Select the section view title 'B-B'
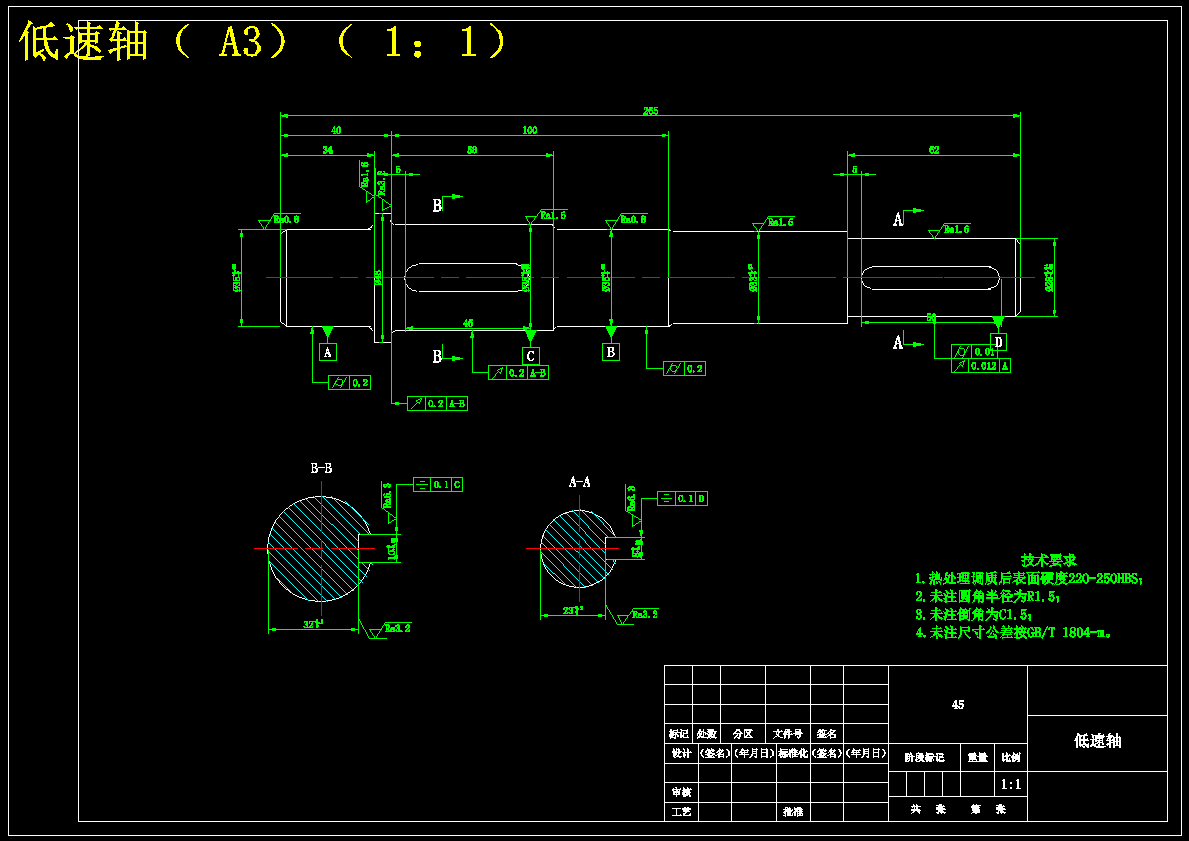 322,469
